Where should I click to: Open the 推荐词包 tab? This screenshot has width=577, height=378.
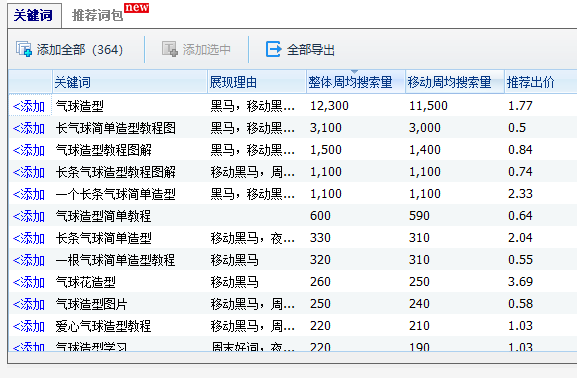pyautogui.click(x=97, y=15)
